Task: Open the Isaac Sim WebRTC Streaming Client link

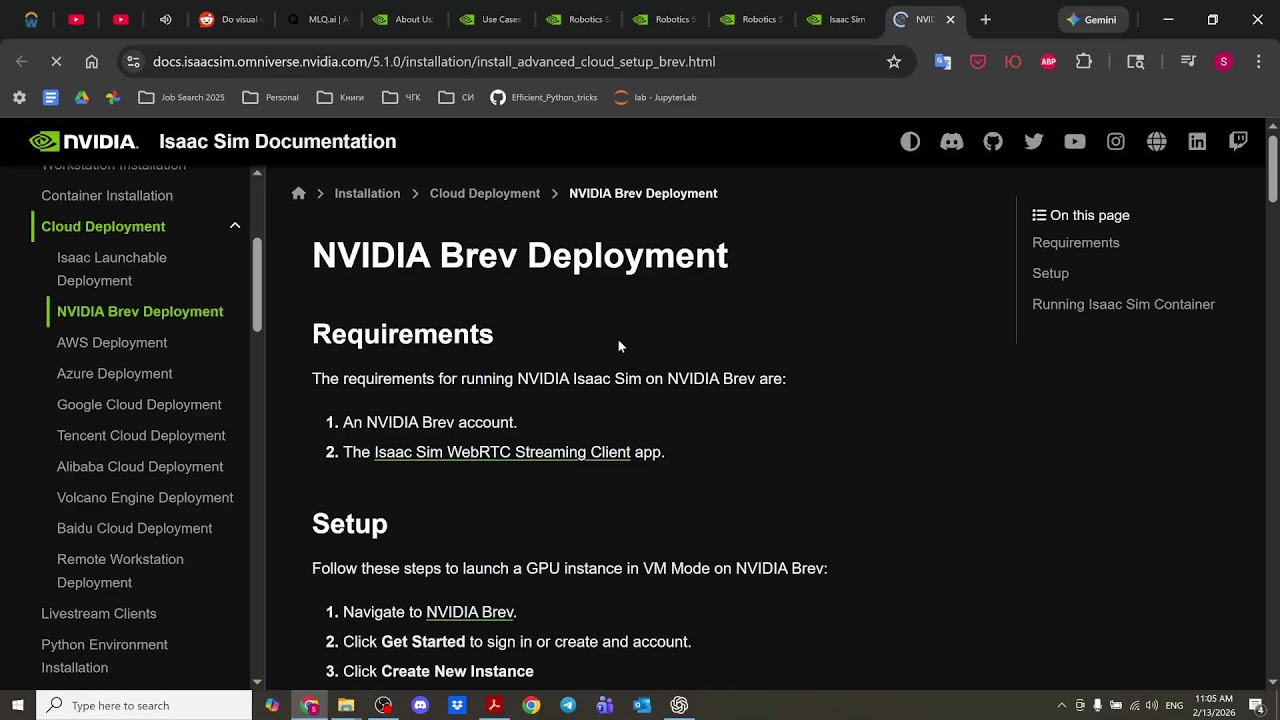Action: [x=502, y=452]
